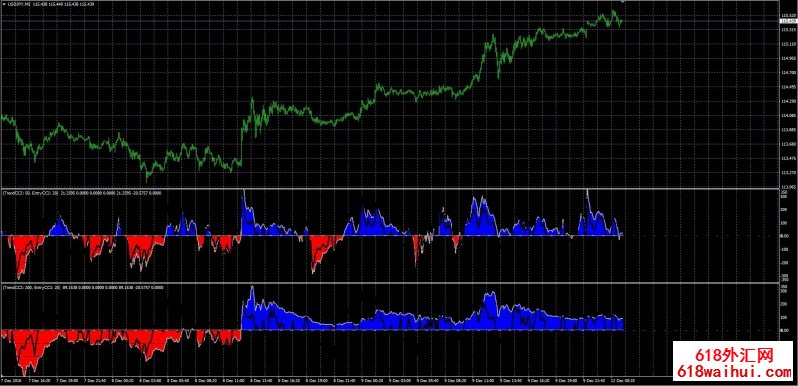Screen dimensions: 798x386
Task: Click the green price line's lowest point
Action: 148,178
